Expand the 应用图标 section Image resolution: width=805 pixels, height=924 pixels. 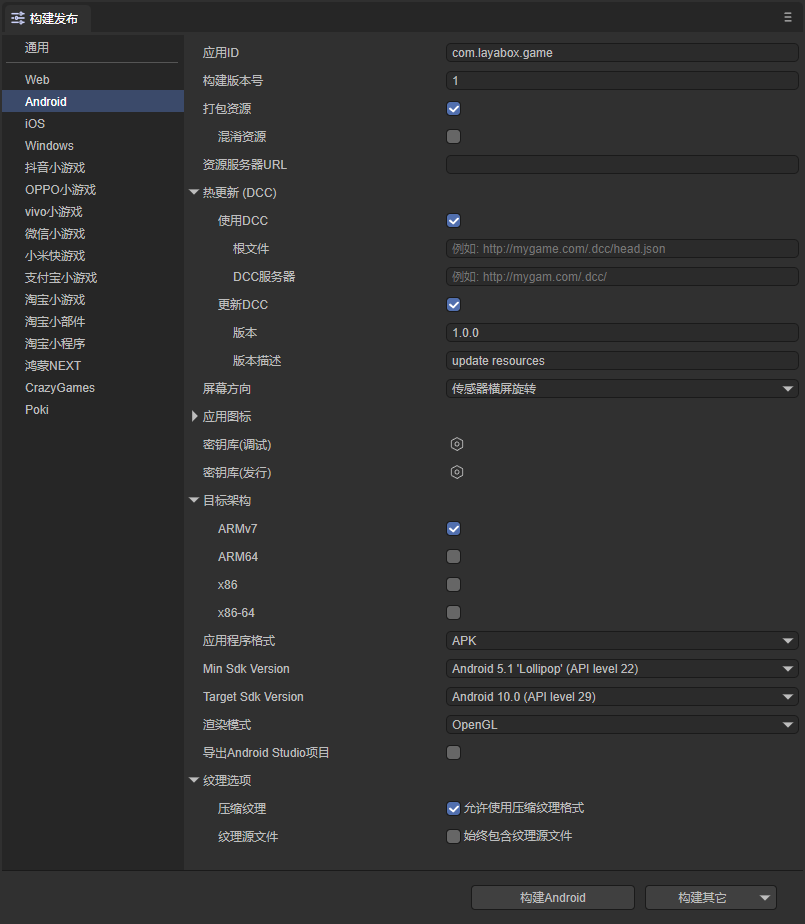click(195, 416)
